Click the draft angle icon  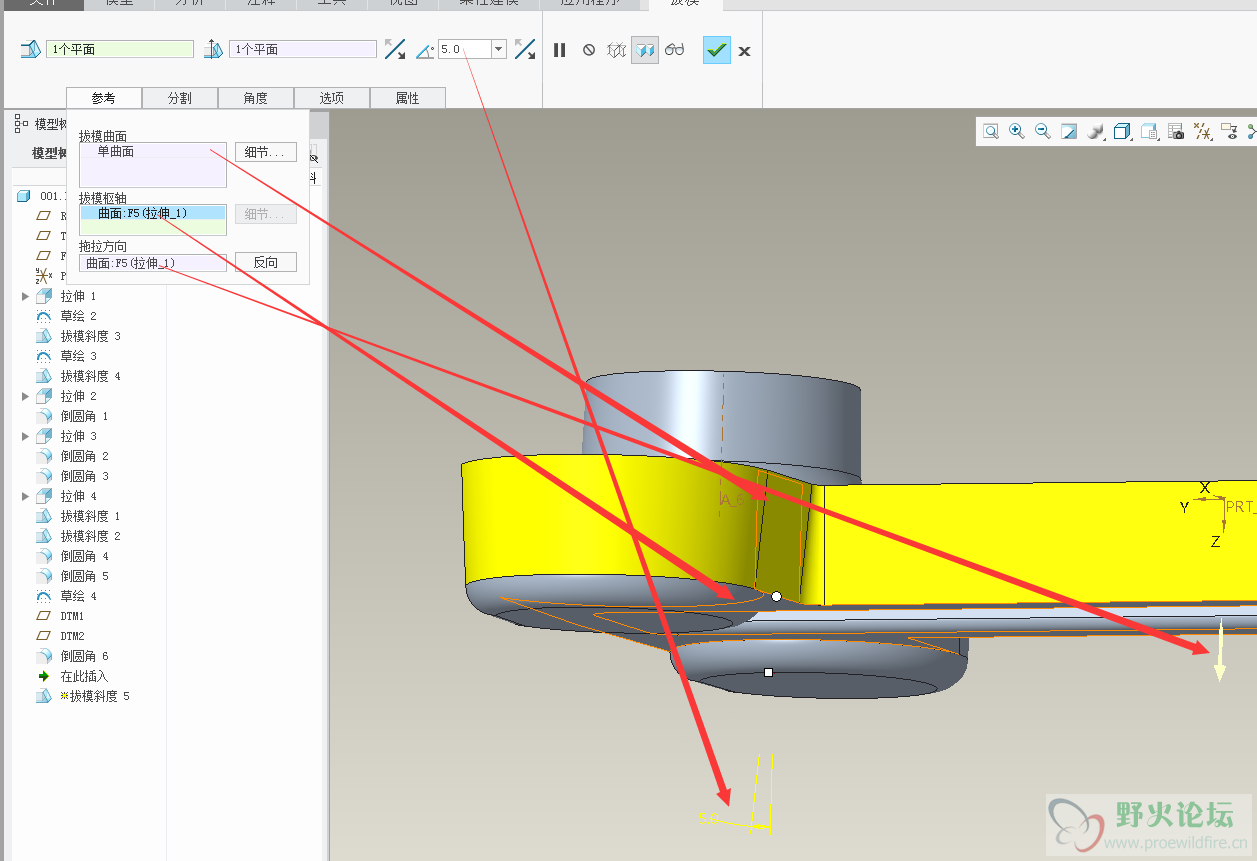click(x=425, y=50)
